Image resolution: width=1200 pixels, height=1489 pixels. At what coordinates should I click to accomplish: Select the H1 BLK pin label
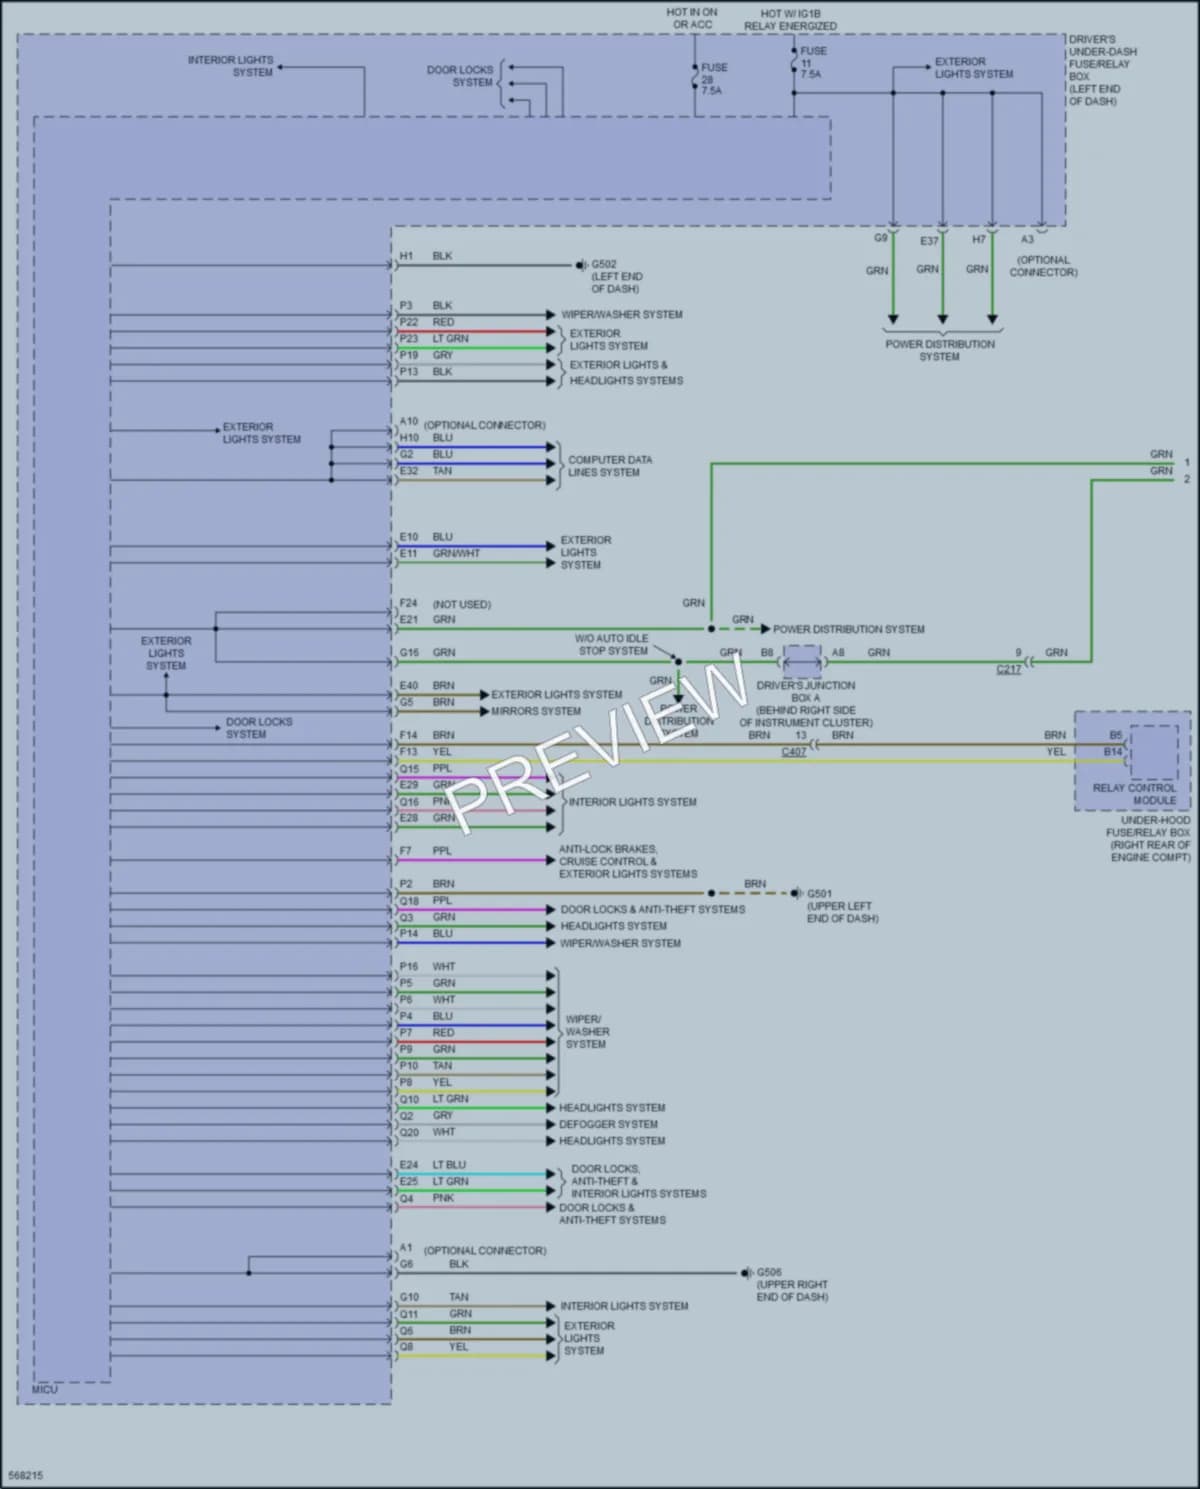(426, 256)
